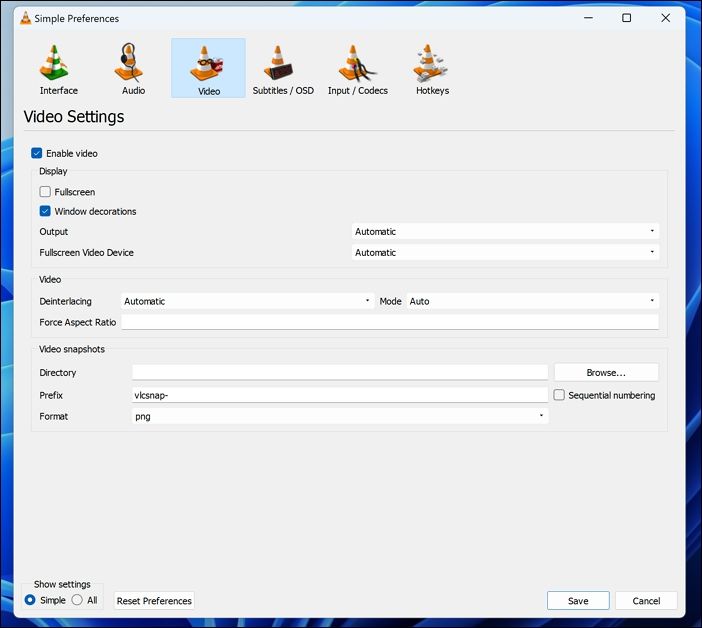This screenshot has height=628, width=702.
Task: Select the All show settings radio button
Action: click(x=77, y=600)
